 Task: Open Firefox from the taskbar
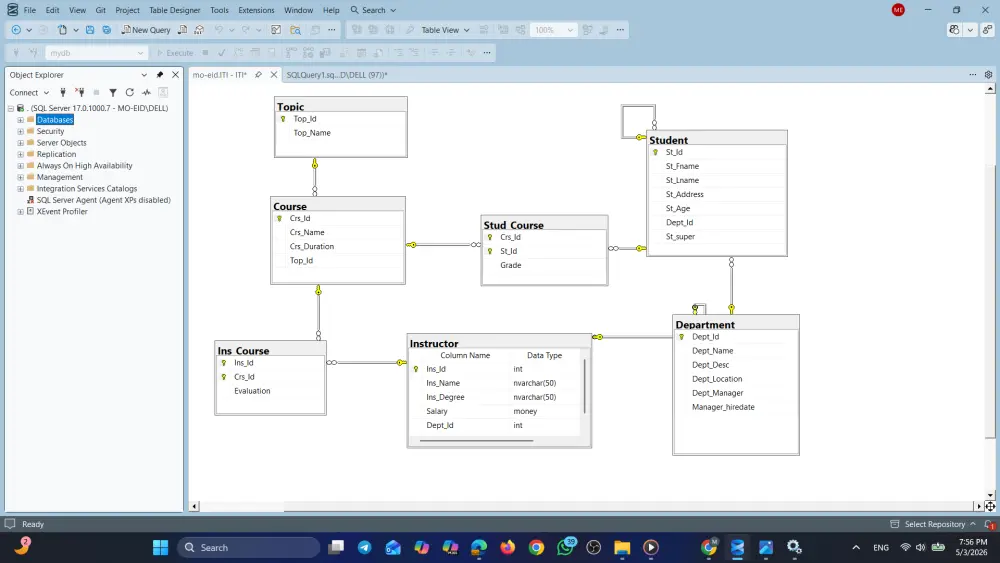(x=508, y=548)
